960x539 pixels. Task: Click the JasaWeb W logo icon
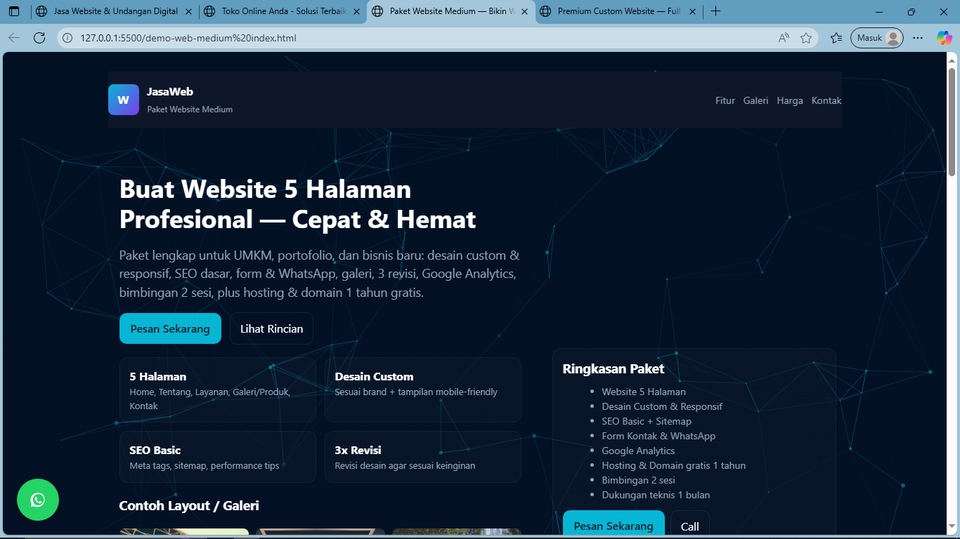click(x=124, y=100)
